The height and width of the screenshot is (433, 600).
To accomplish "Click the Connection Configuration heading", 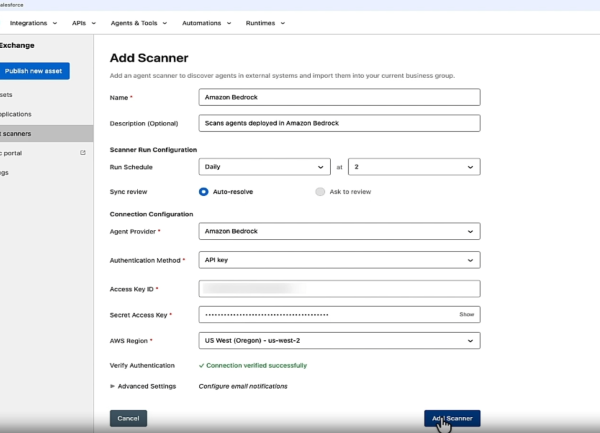I will point(152,214).
